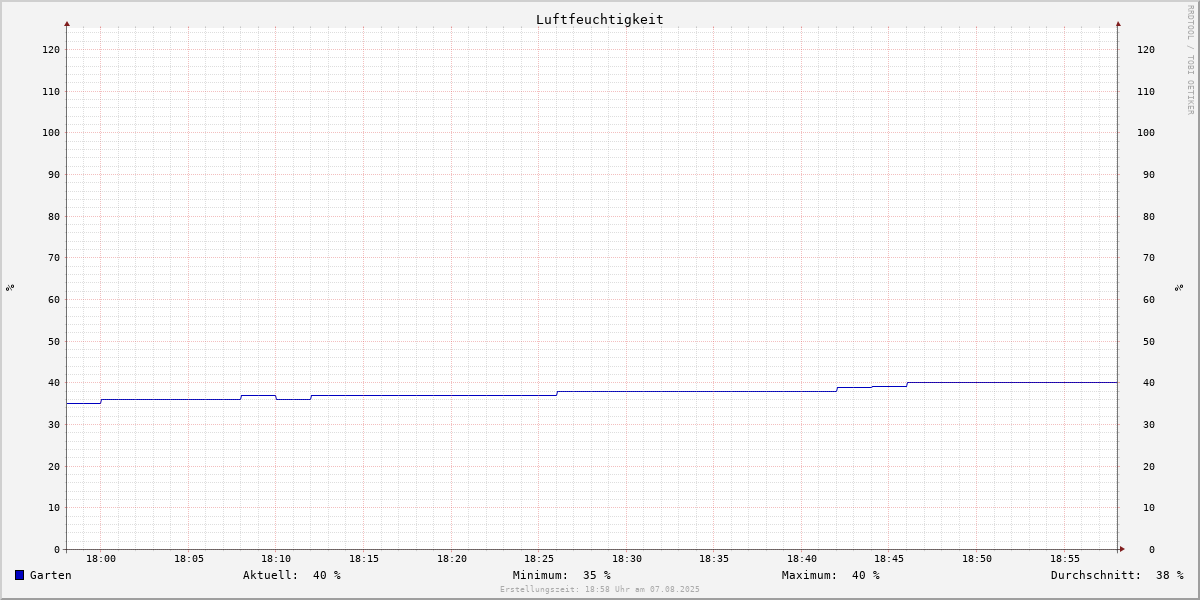Viewport: 1200px width, 600px height.
Task: Click the right percent unit axis label
Action: click(x=1179, y=287)
